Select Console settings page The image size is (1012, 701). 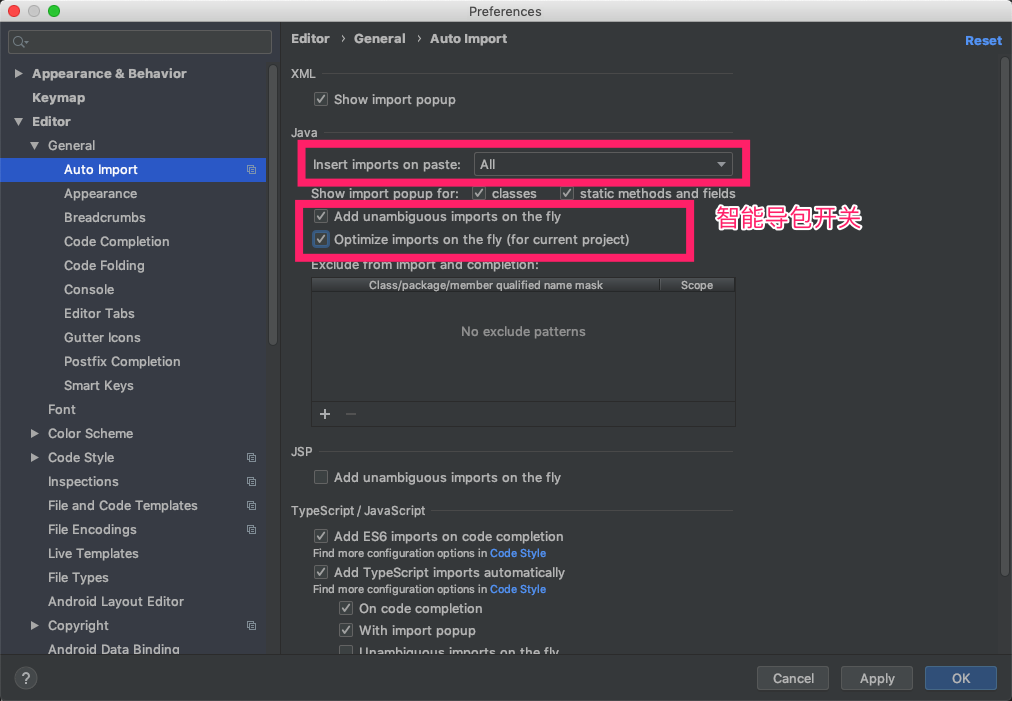89,289
